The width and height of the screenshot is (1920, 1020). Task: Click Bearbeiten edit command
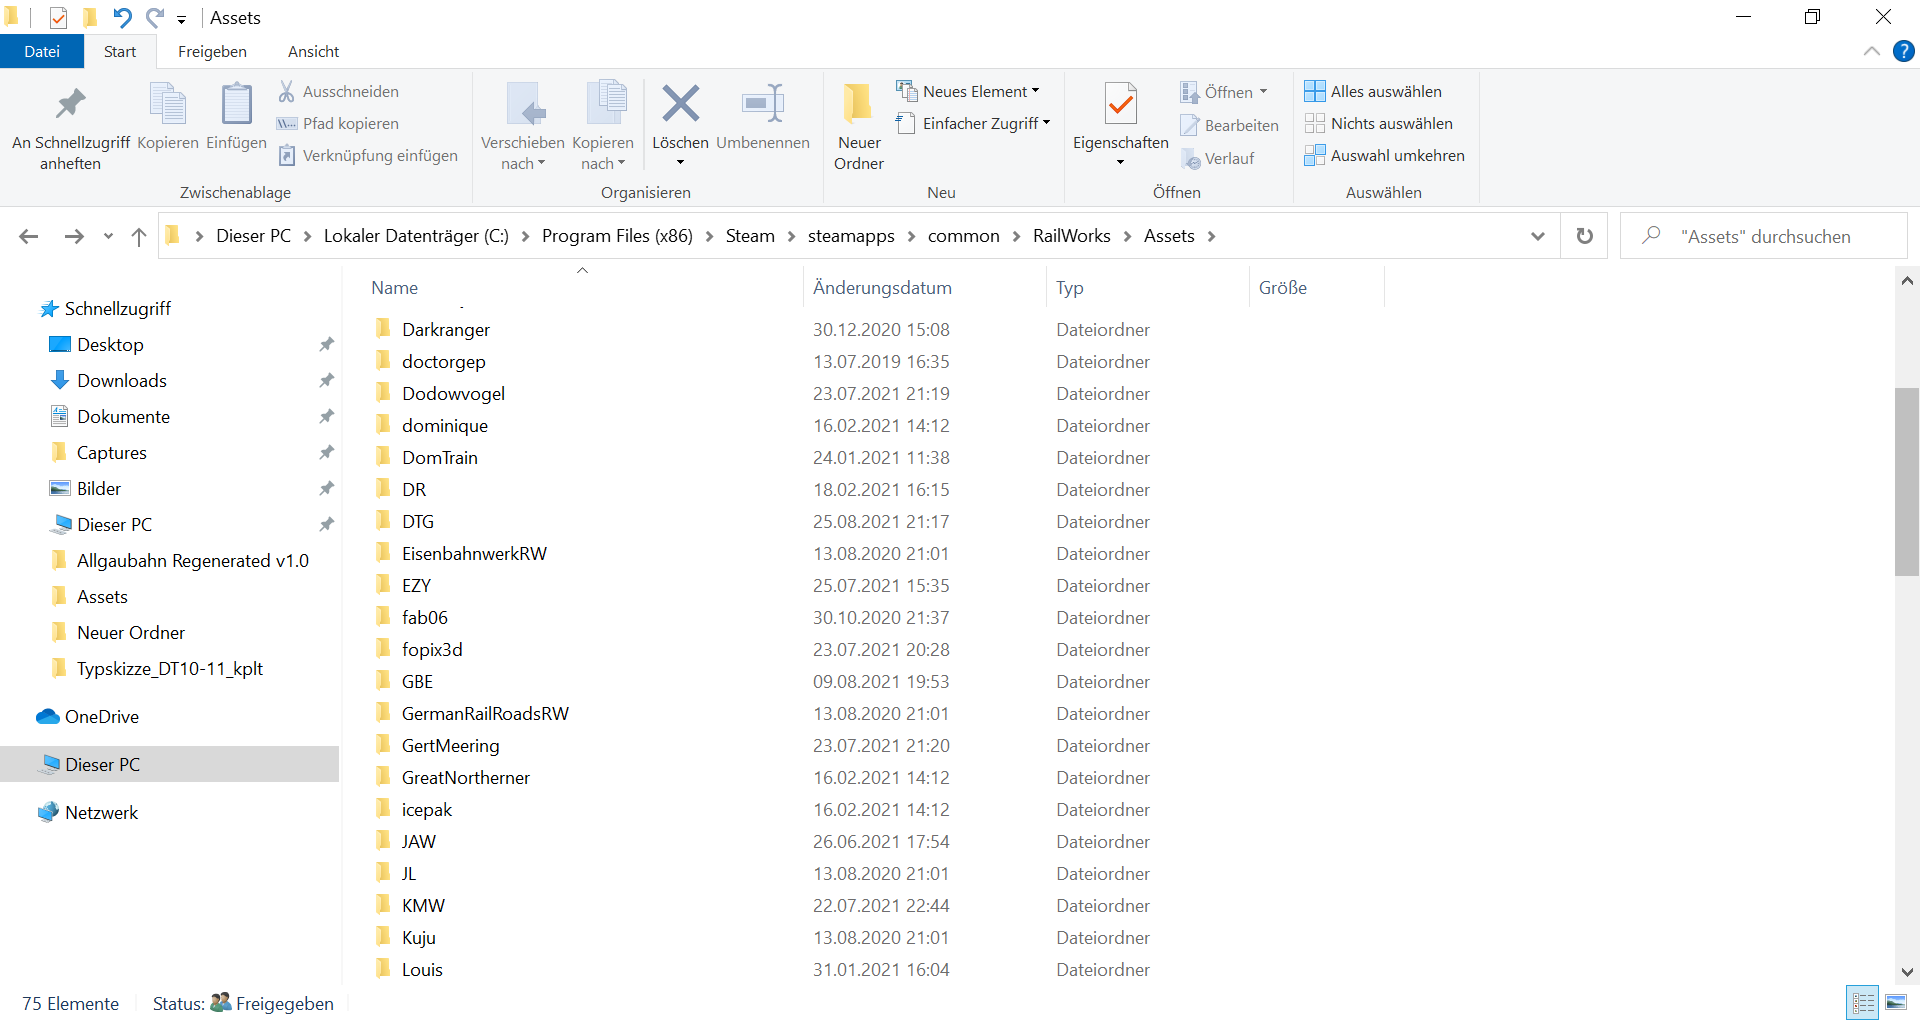1229,126
